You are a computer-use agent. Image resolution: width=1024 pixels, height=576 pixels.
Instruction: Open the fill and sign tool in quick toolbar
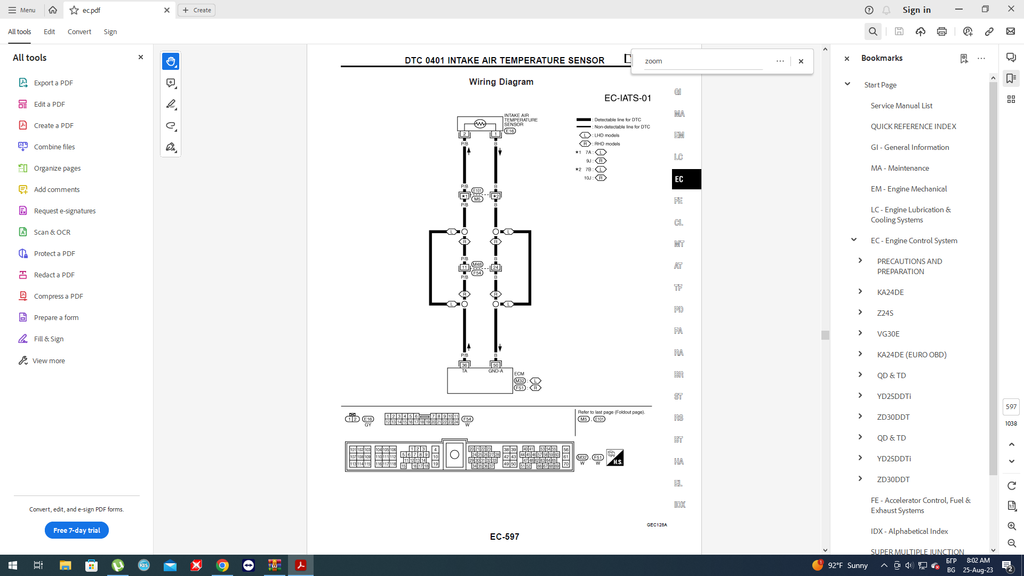(x=170, y=147)
